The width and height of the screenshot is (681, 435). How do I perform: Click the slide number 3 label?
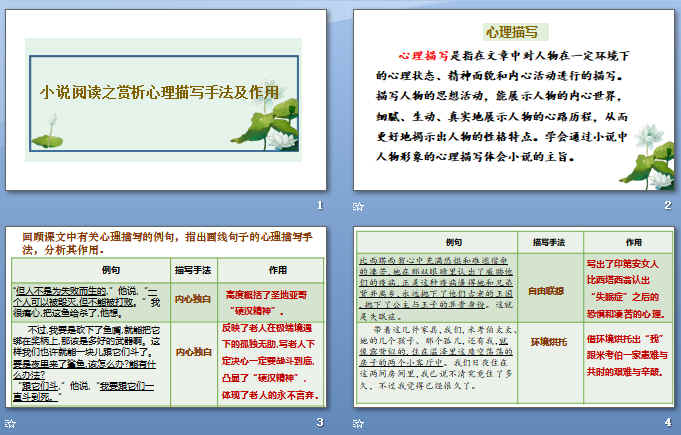(319, 423)
